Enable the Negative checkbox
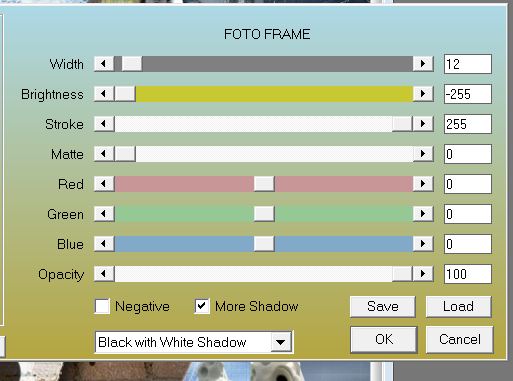The image size is (513, 381). point(102,306)
